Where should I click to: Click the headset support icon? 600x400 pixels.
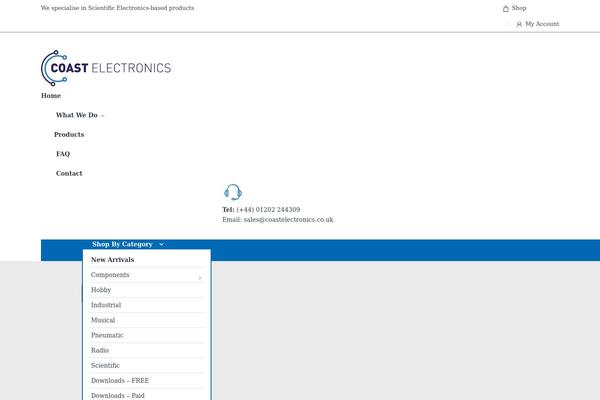click(x=233, y=192)
